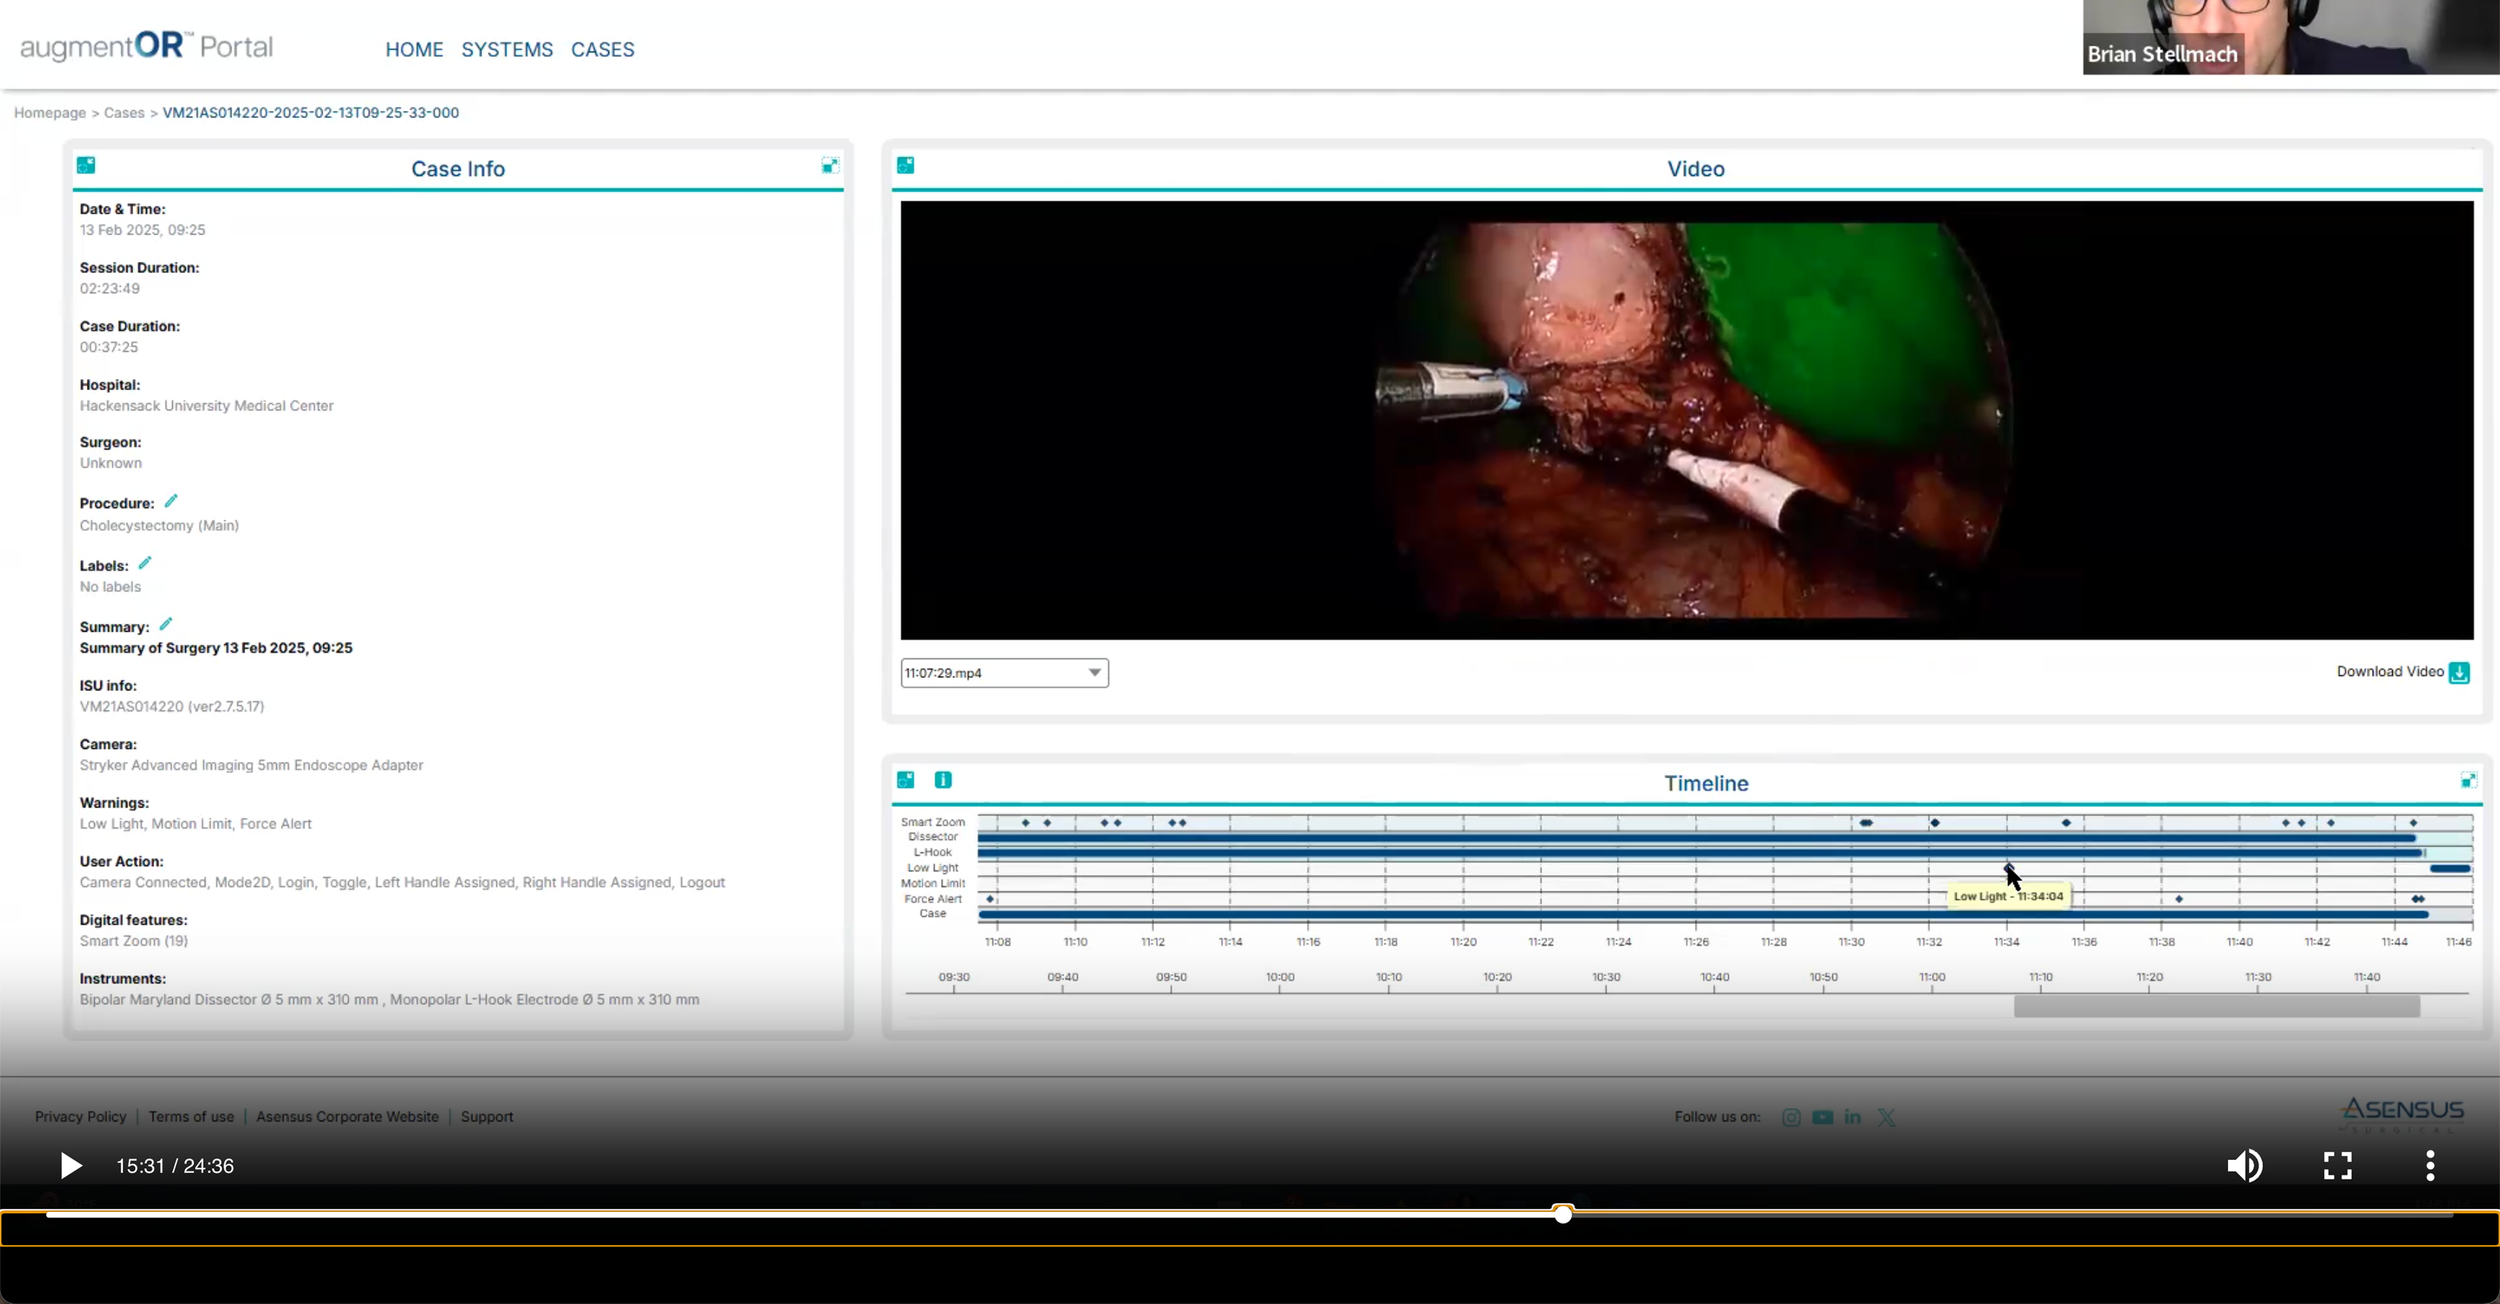Open the video player more options menu
This screenshot has width=2500, height=1304.
[2430, 1166]
